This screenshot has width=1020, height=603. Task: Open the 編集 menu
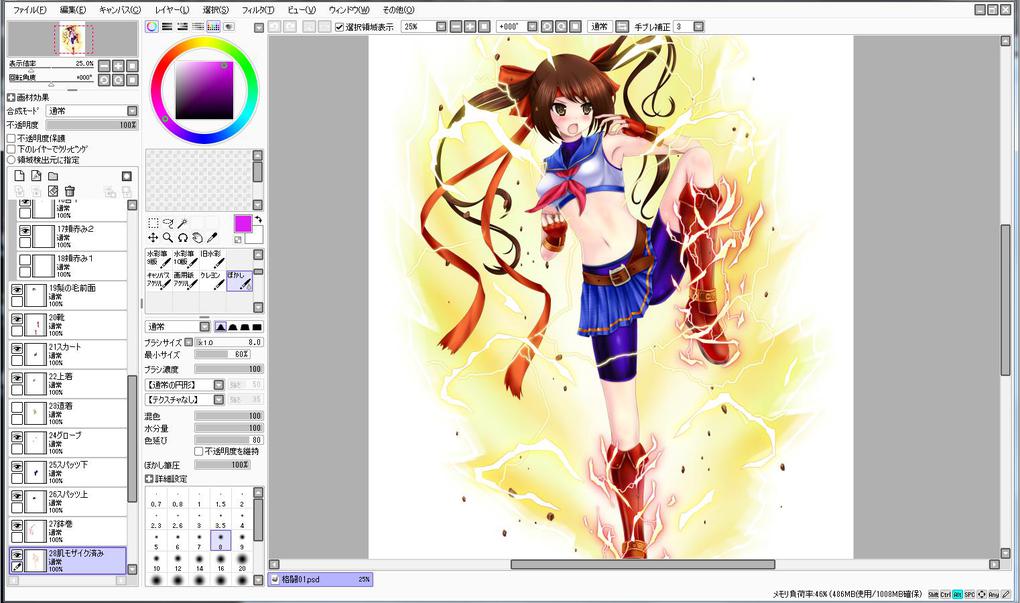[x=73, y=10]
